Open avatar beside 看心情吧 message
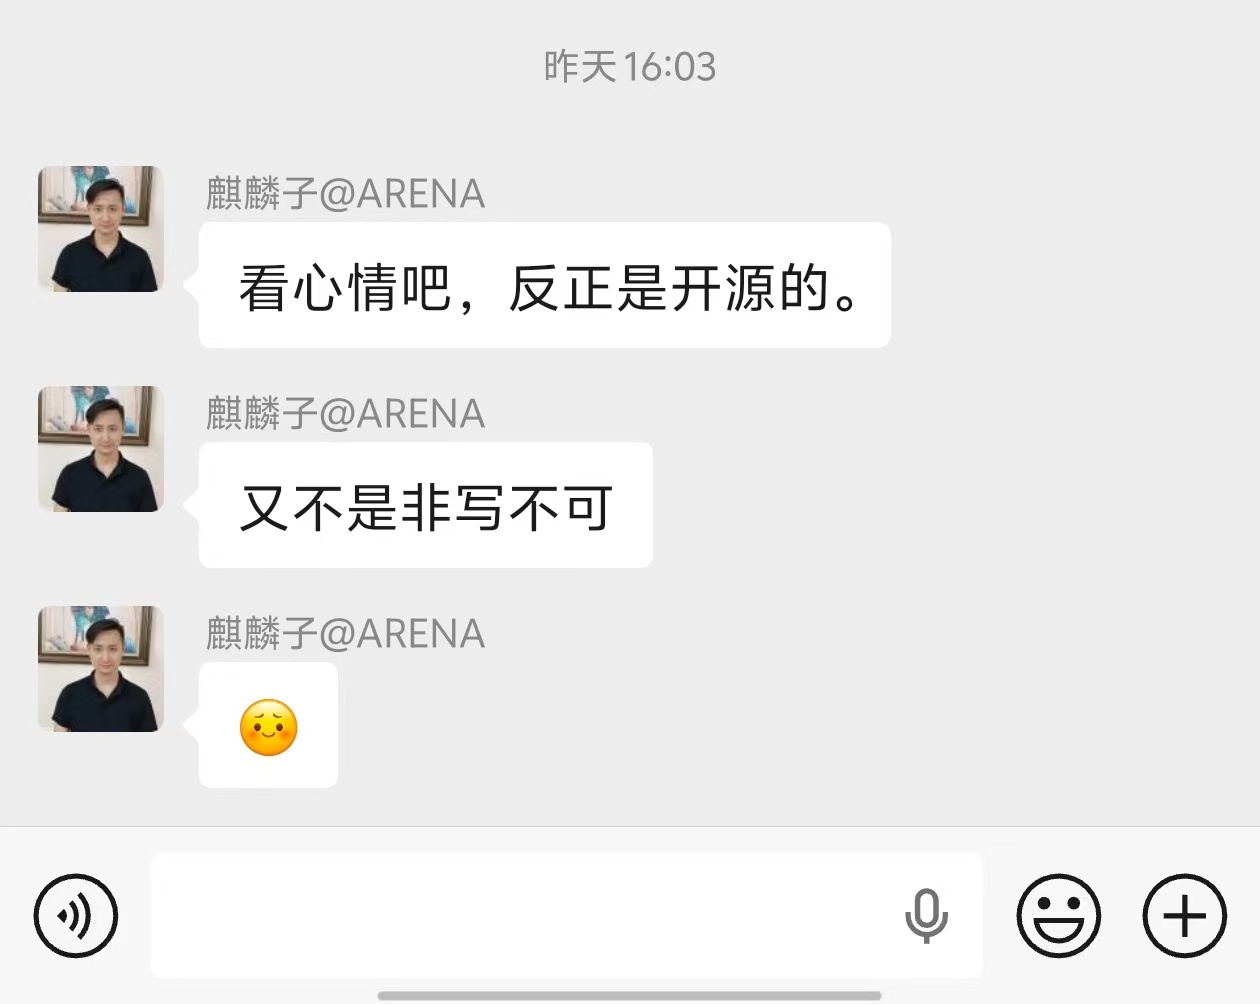 tap(101, 229)
